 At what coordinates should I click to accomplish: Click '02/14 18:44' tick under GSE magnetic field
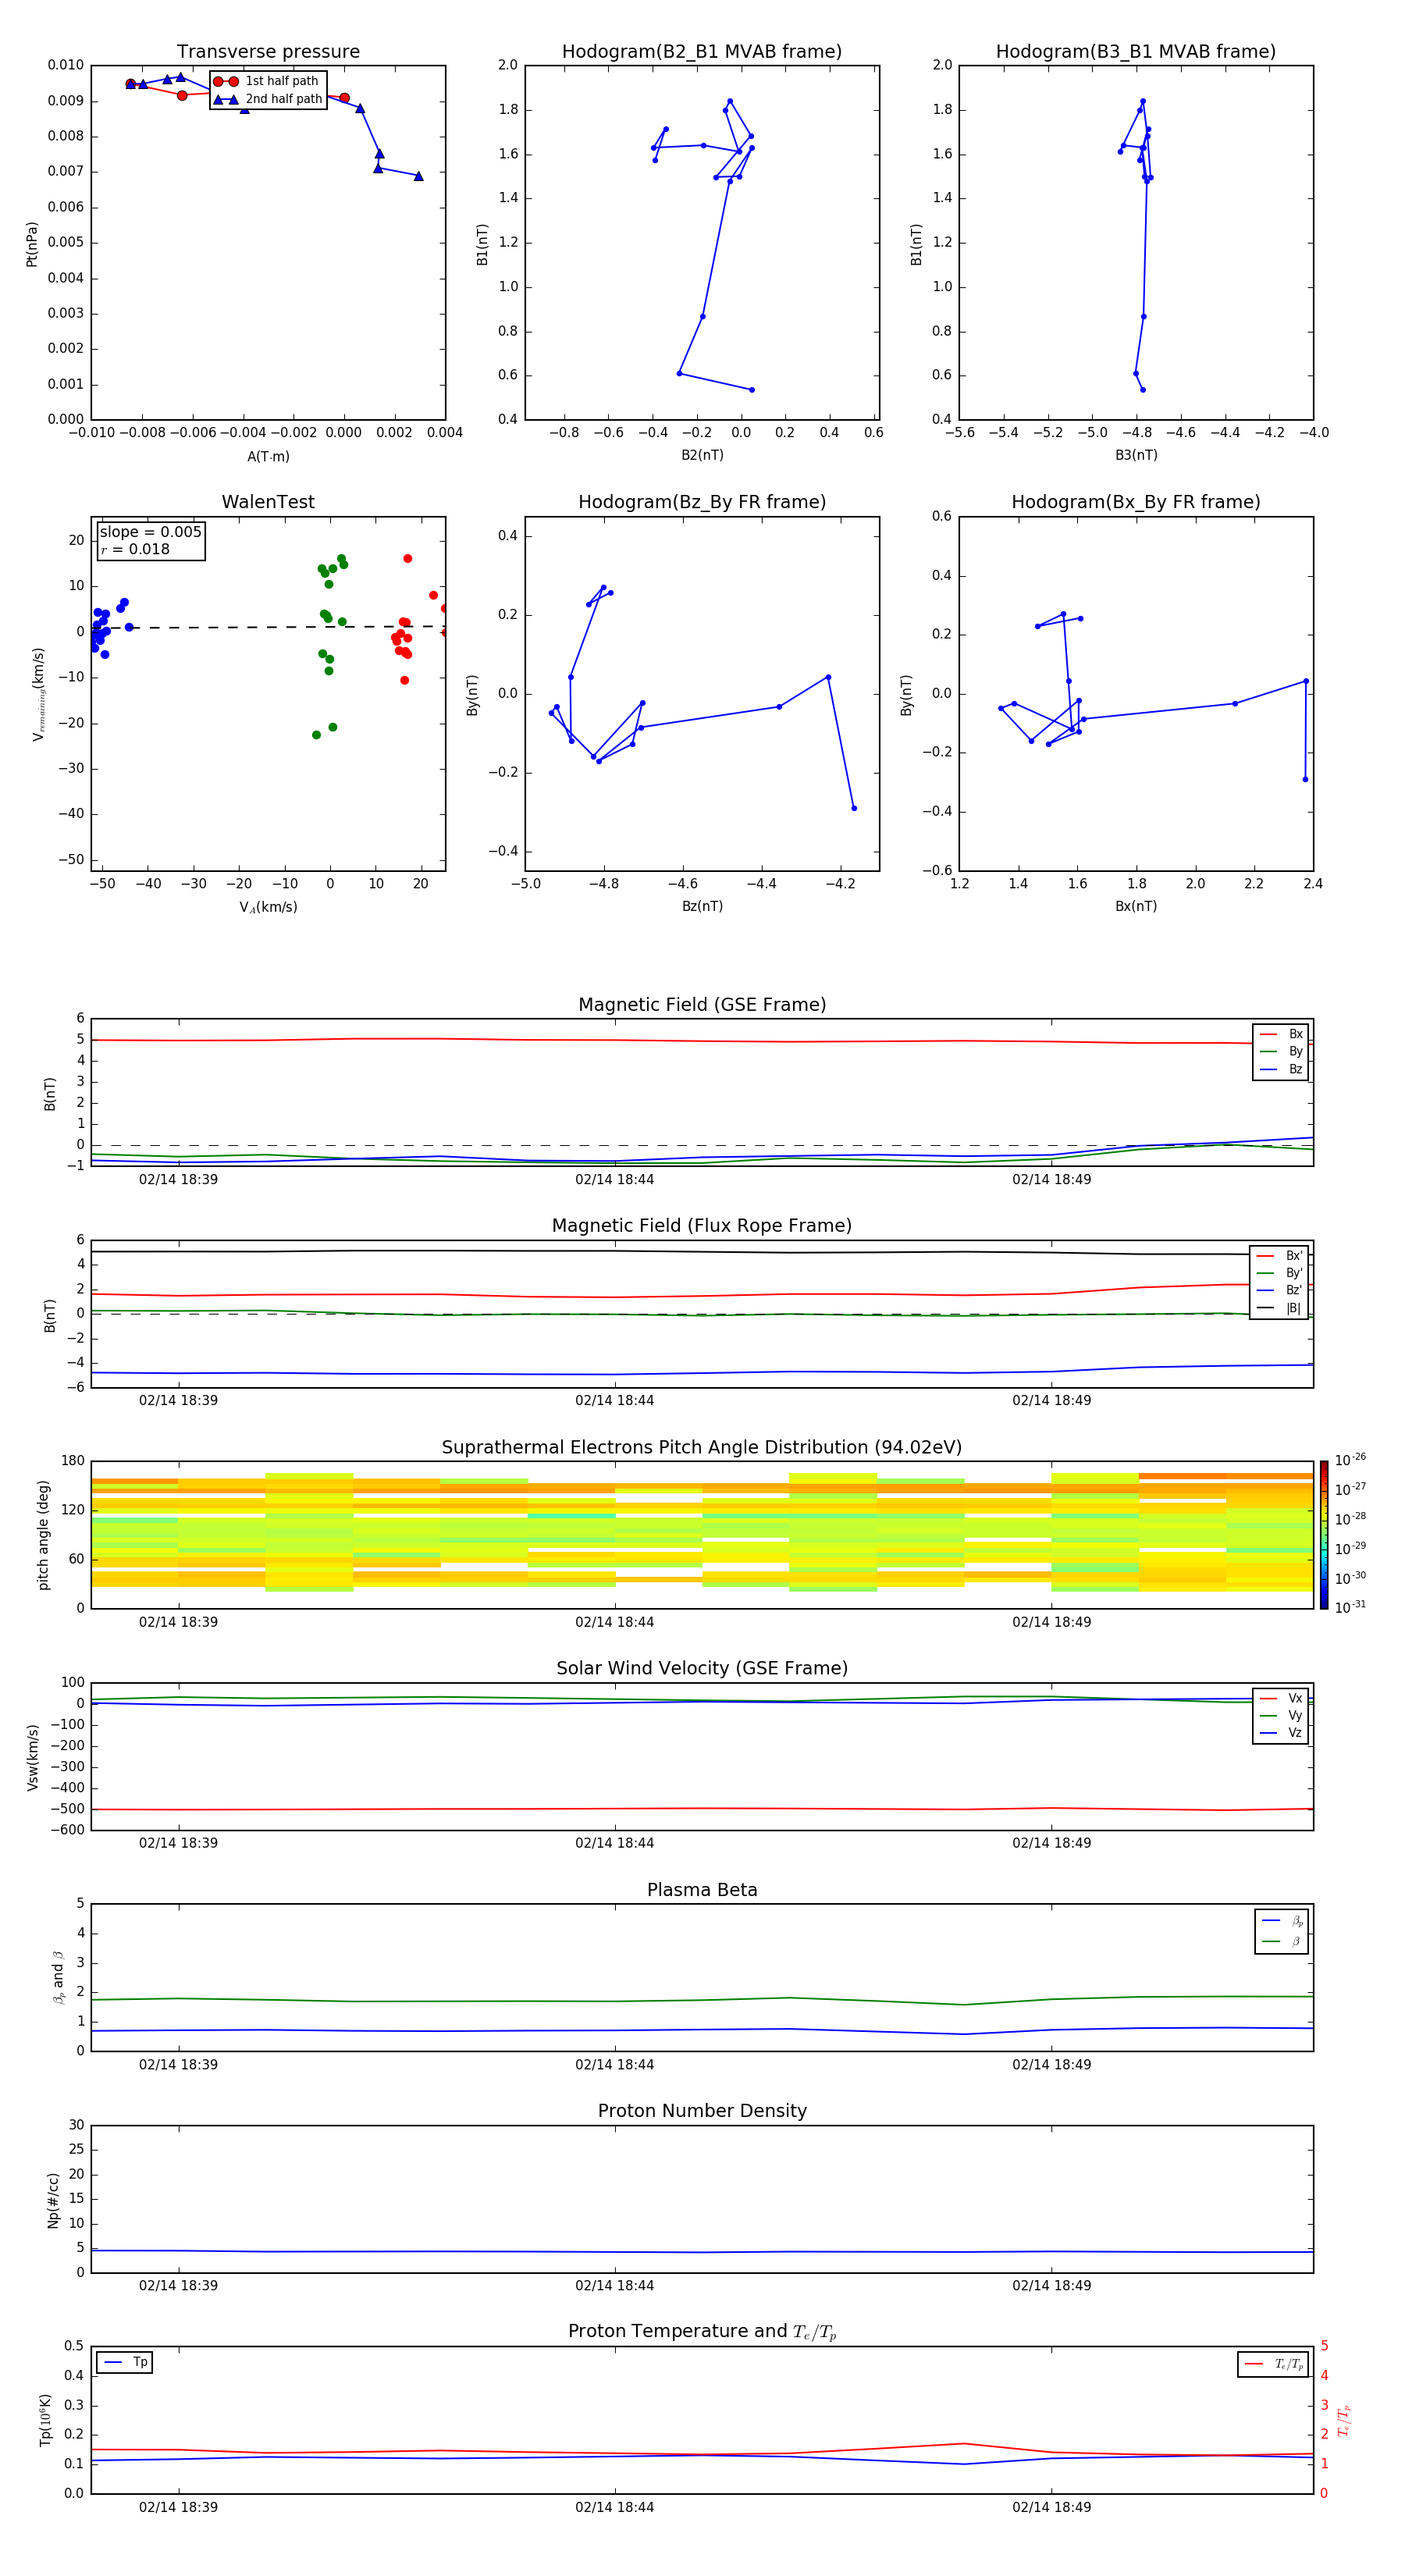614,1180
